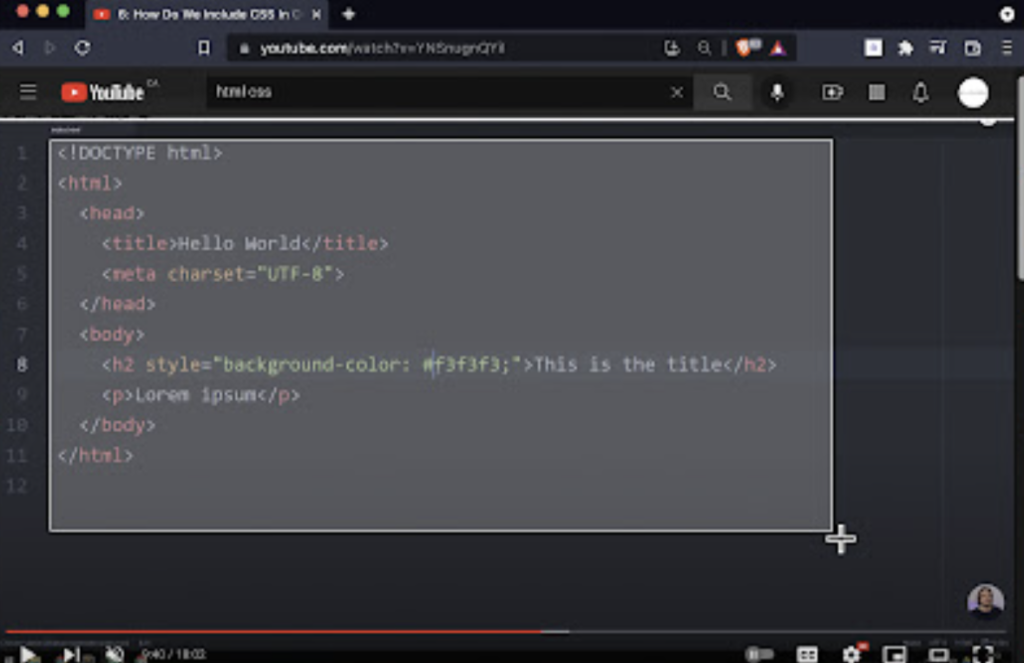Toggle the video mute speaker icon
The height and width of the screenshot is (663, 1024).
pos(115,654)
